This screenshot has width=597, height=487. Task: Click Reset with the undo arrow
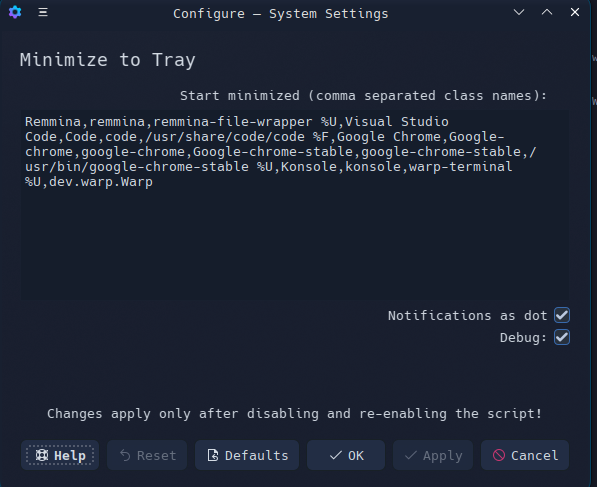[147, 455]
